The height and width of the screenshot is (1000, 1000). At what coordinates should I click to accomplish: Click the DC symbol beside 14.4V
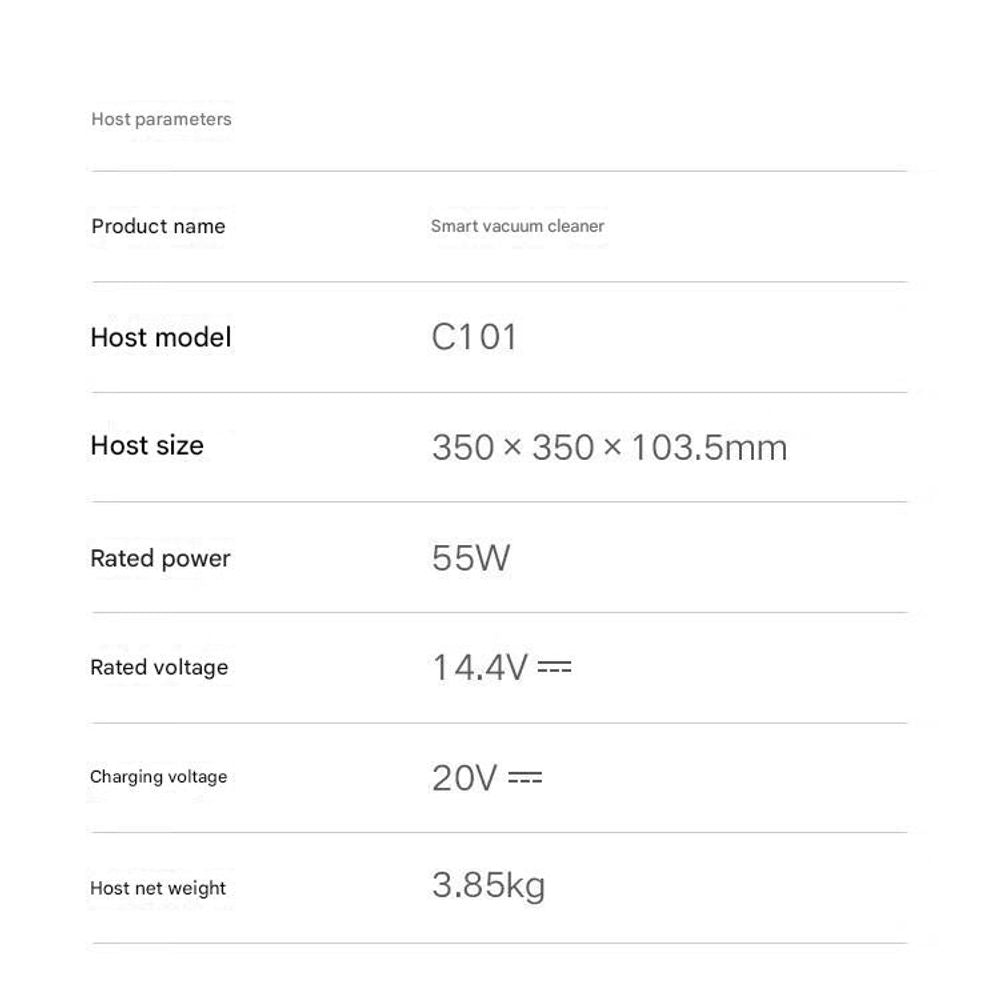[x=554, y=667]
